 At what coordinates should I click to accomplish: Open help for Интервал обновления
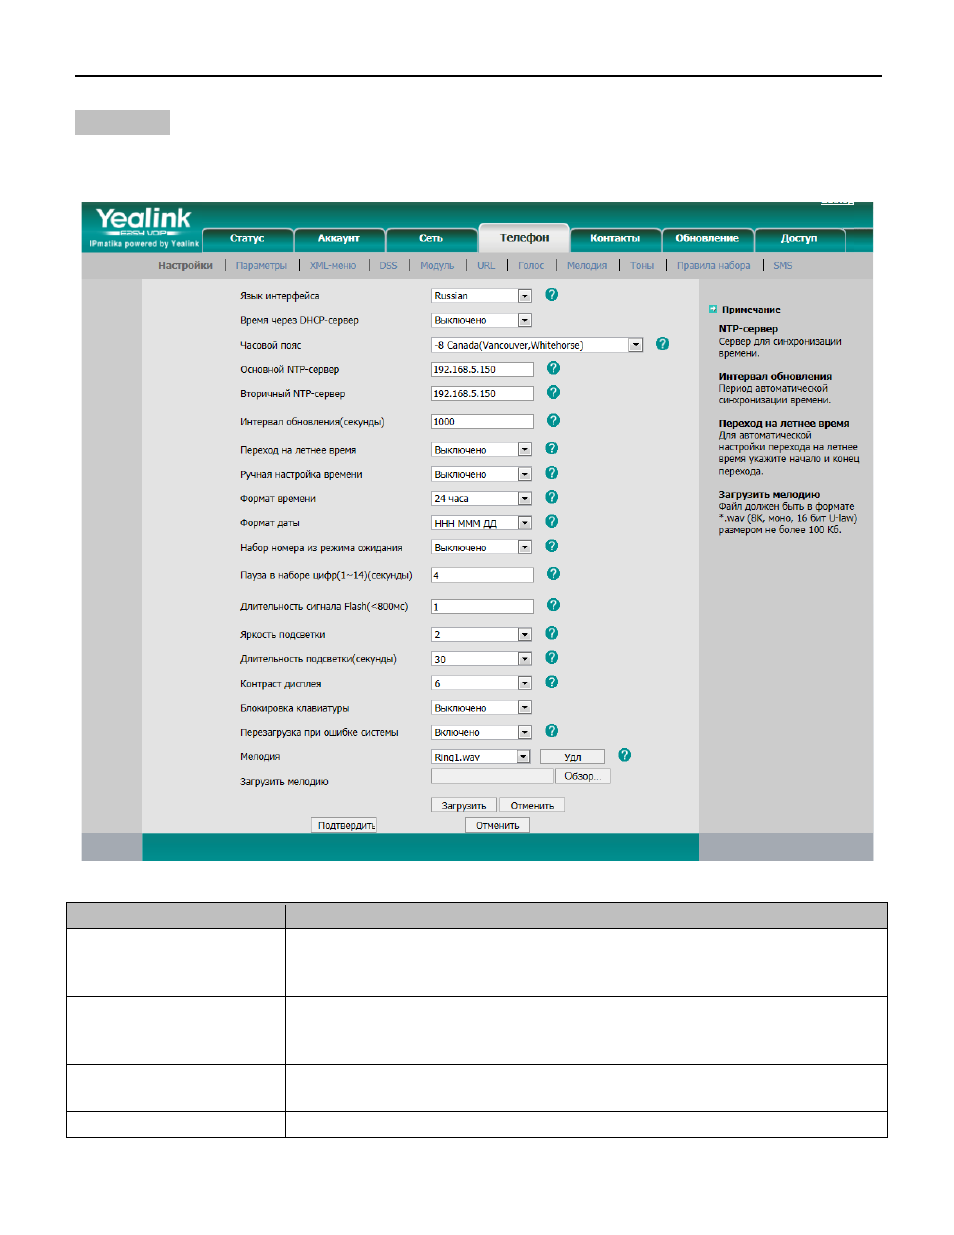553,421
